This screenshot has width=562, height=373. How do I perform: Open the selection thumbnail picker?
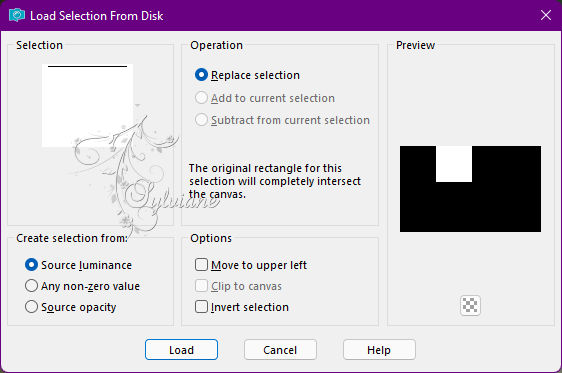pos(87,105)
